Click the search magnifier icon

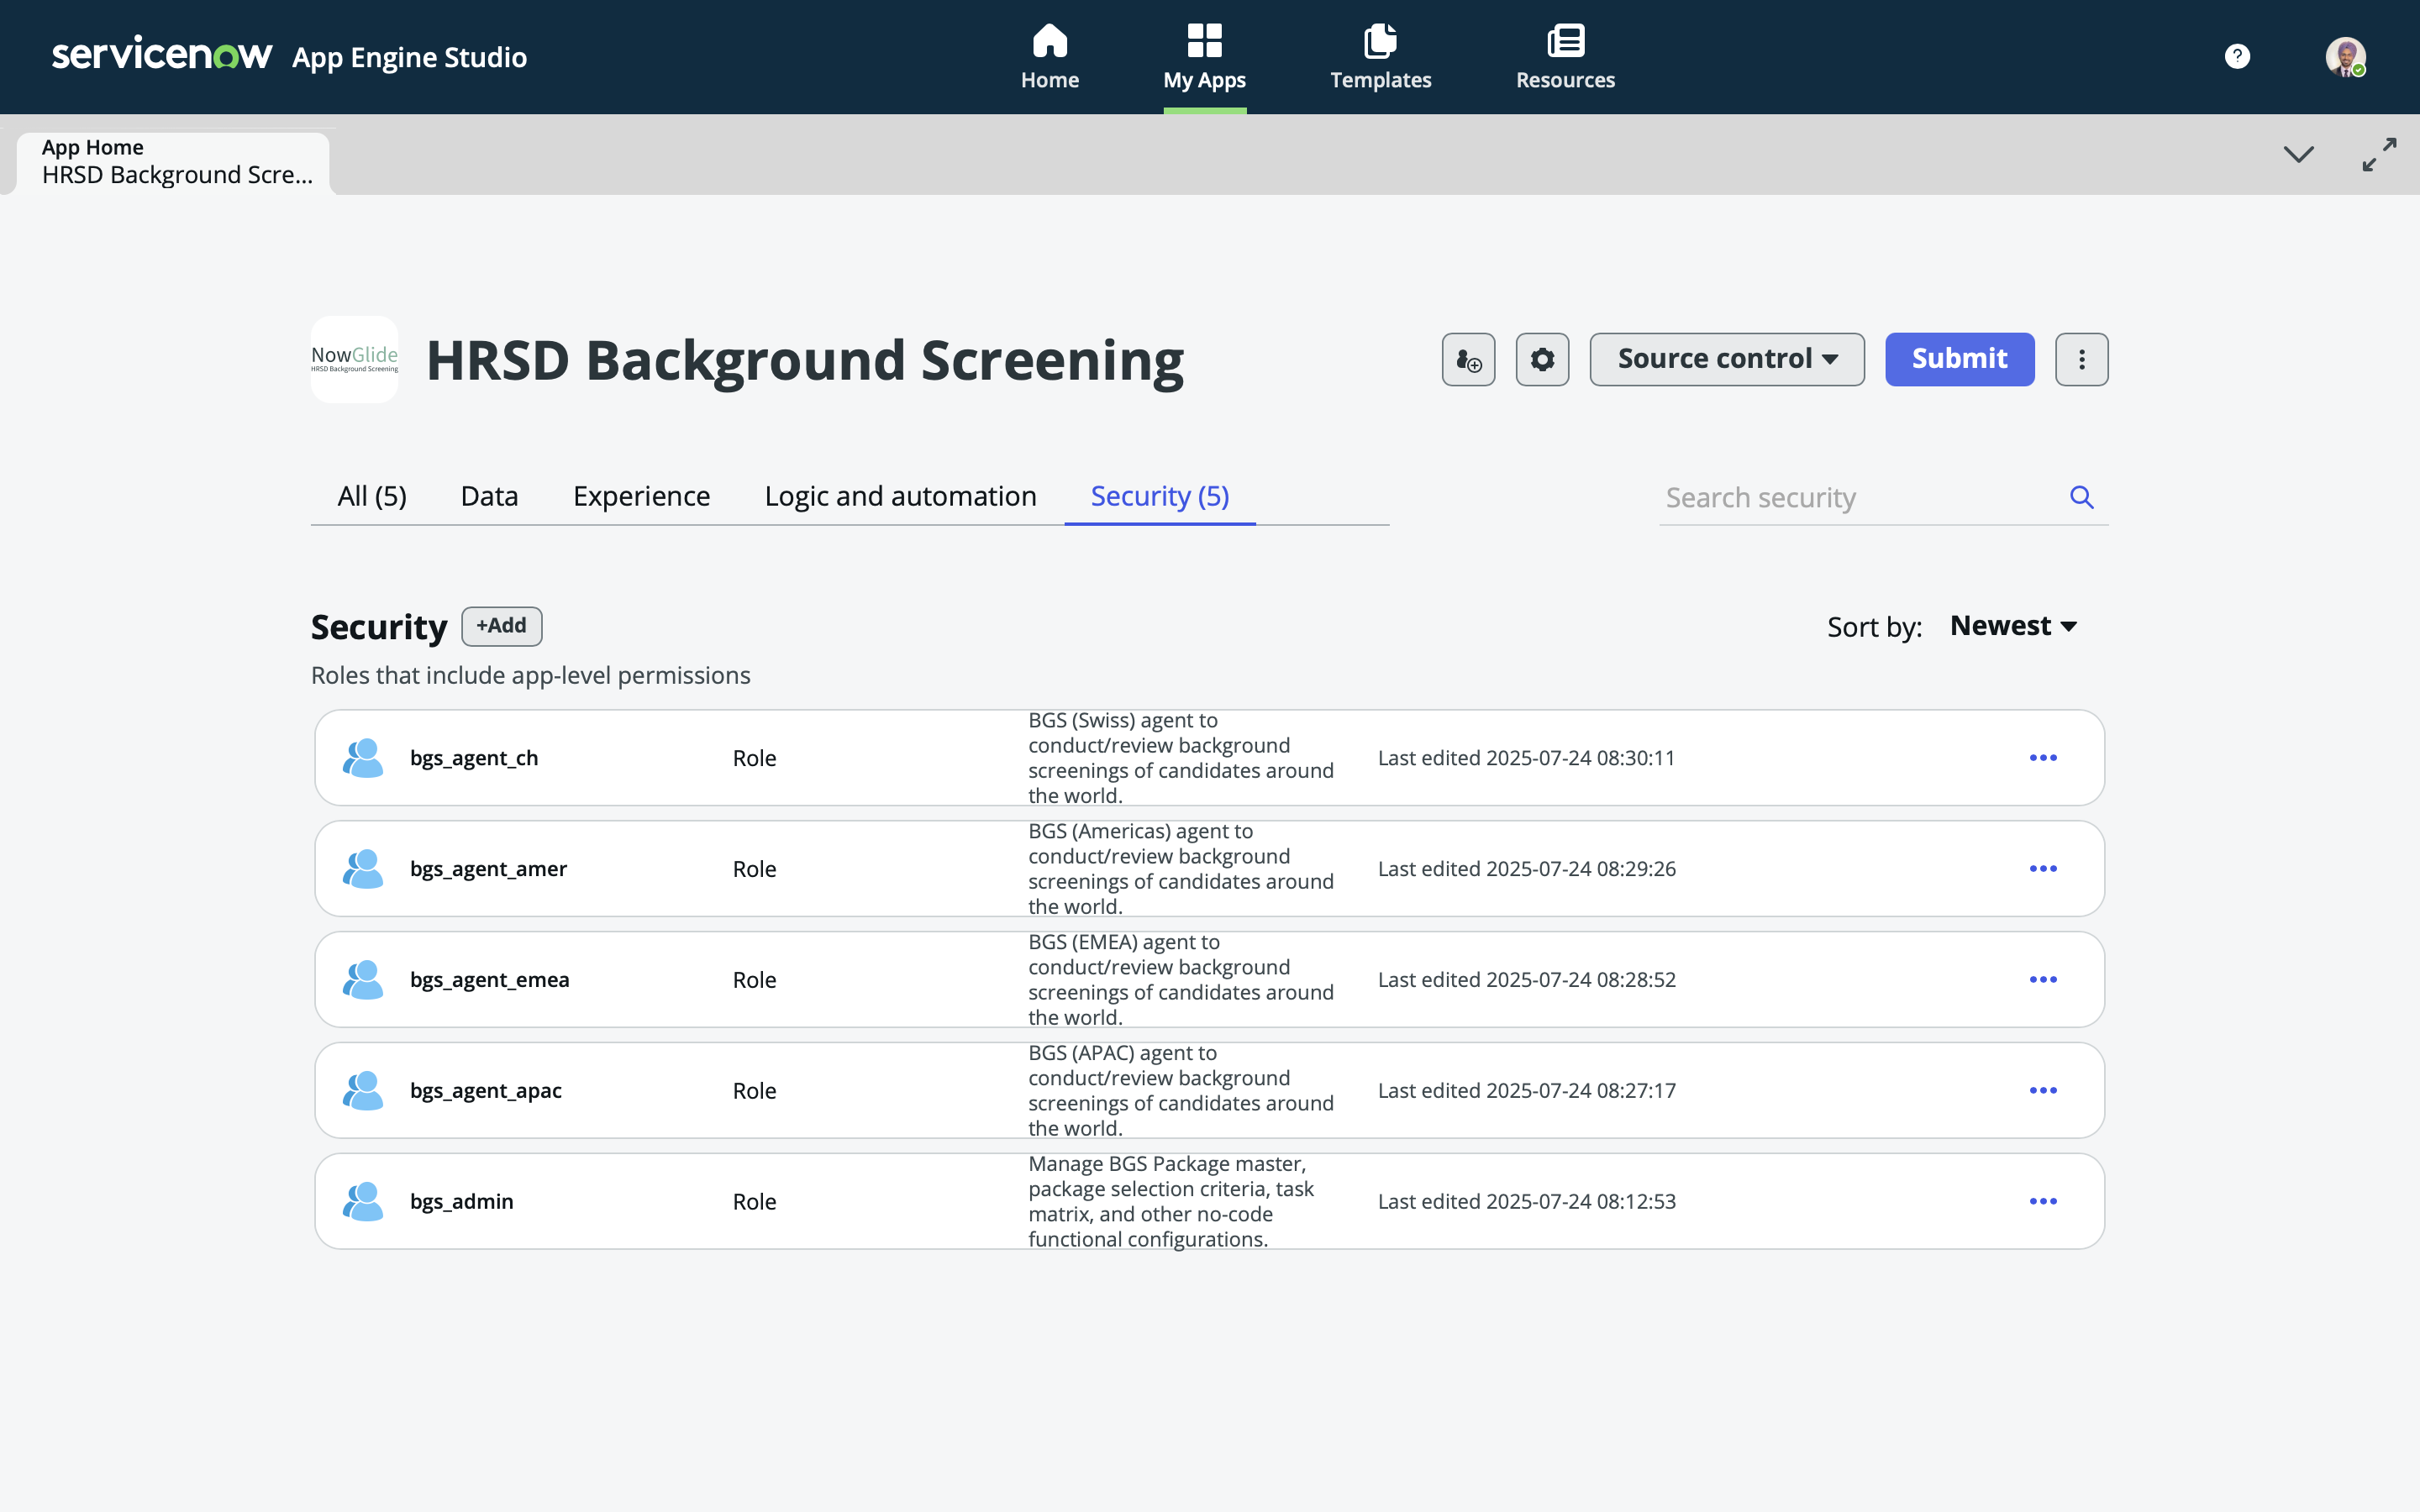tap(2081, 497)
